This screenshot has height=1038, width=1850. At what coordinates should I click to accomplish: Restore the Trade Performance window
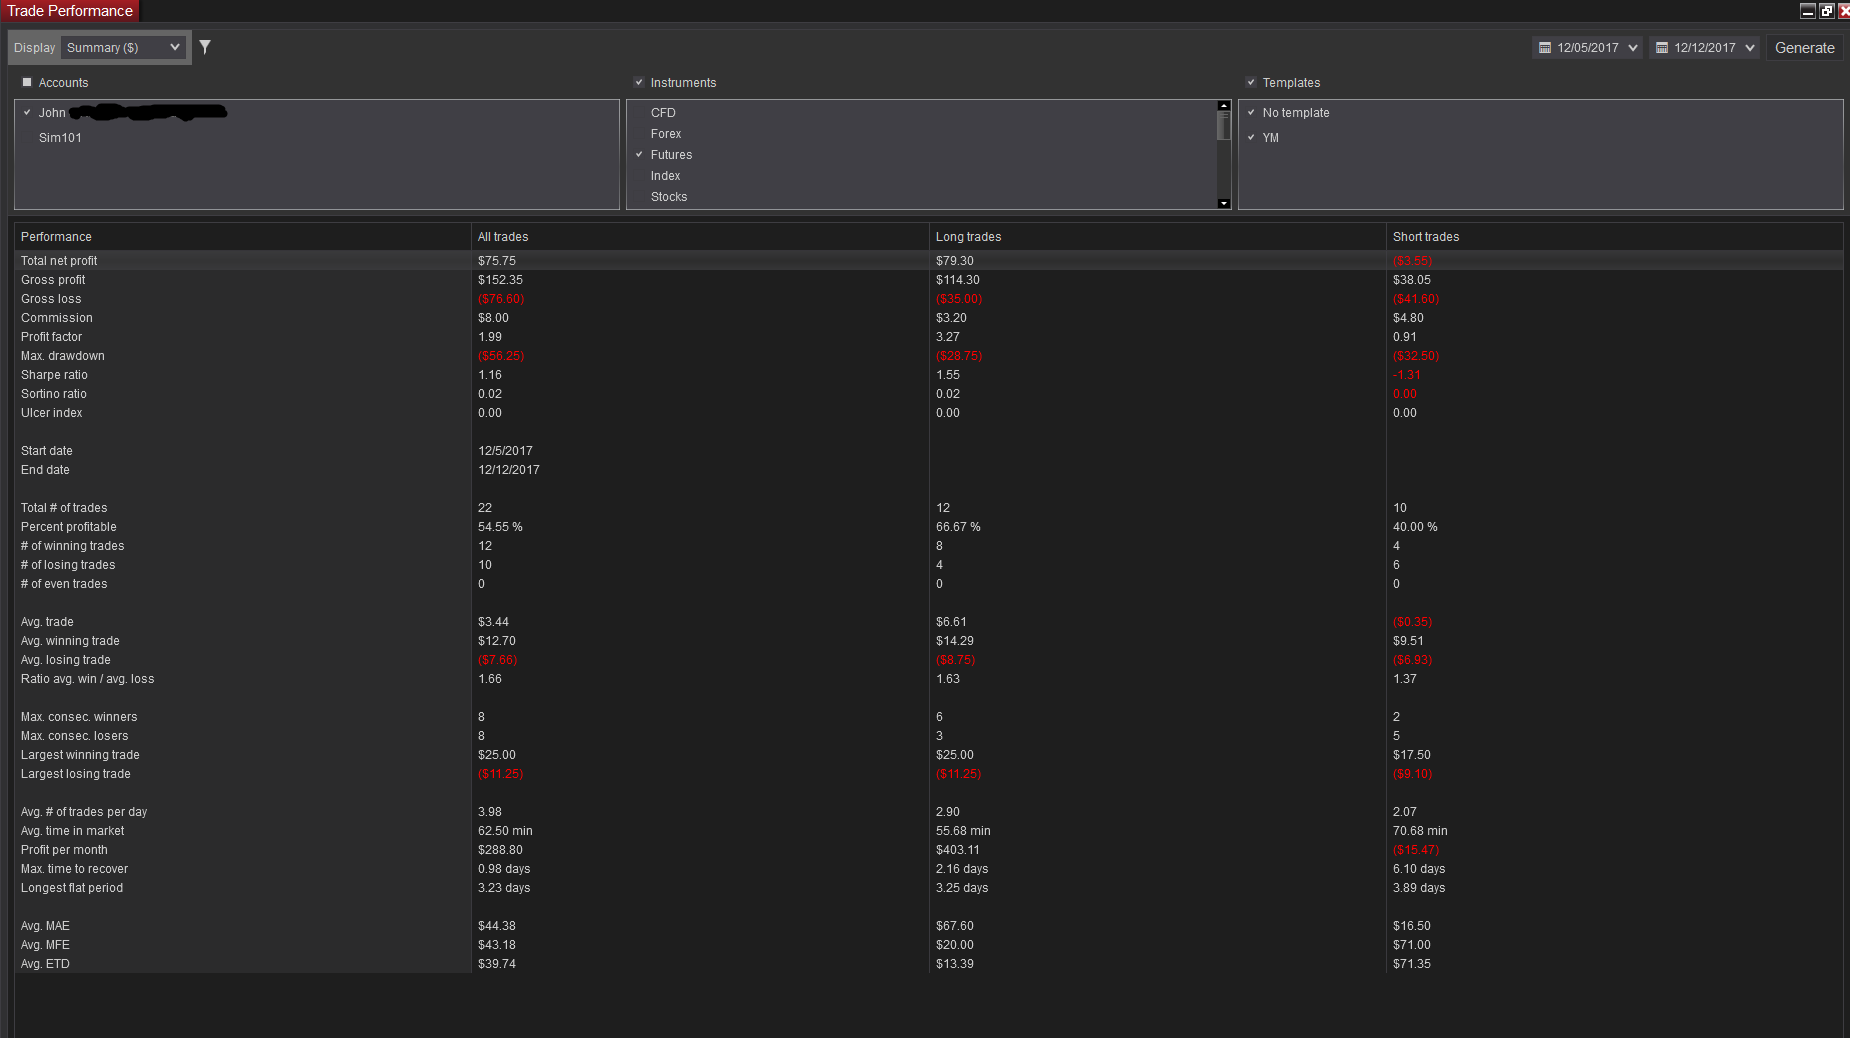click(x=1827, y=11)
